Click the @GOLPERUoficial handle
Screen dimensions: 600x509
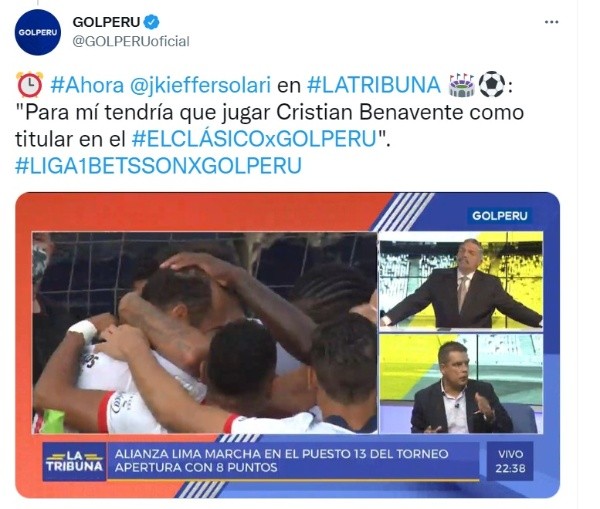(131, 41)
